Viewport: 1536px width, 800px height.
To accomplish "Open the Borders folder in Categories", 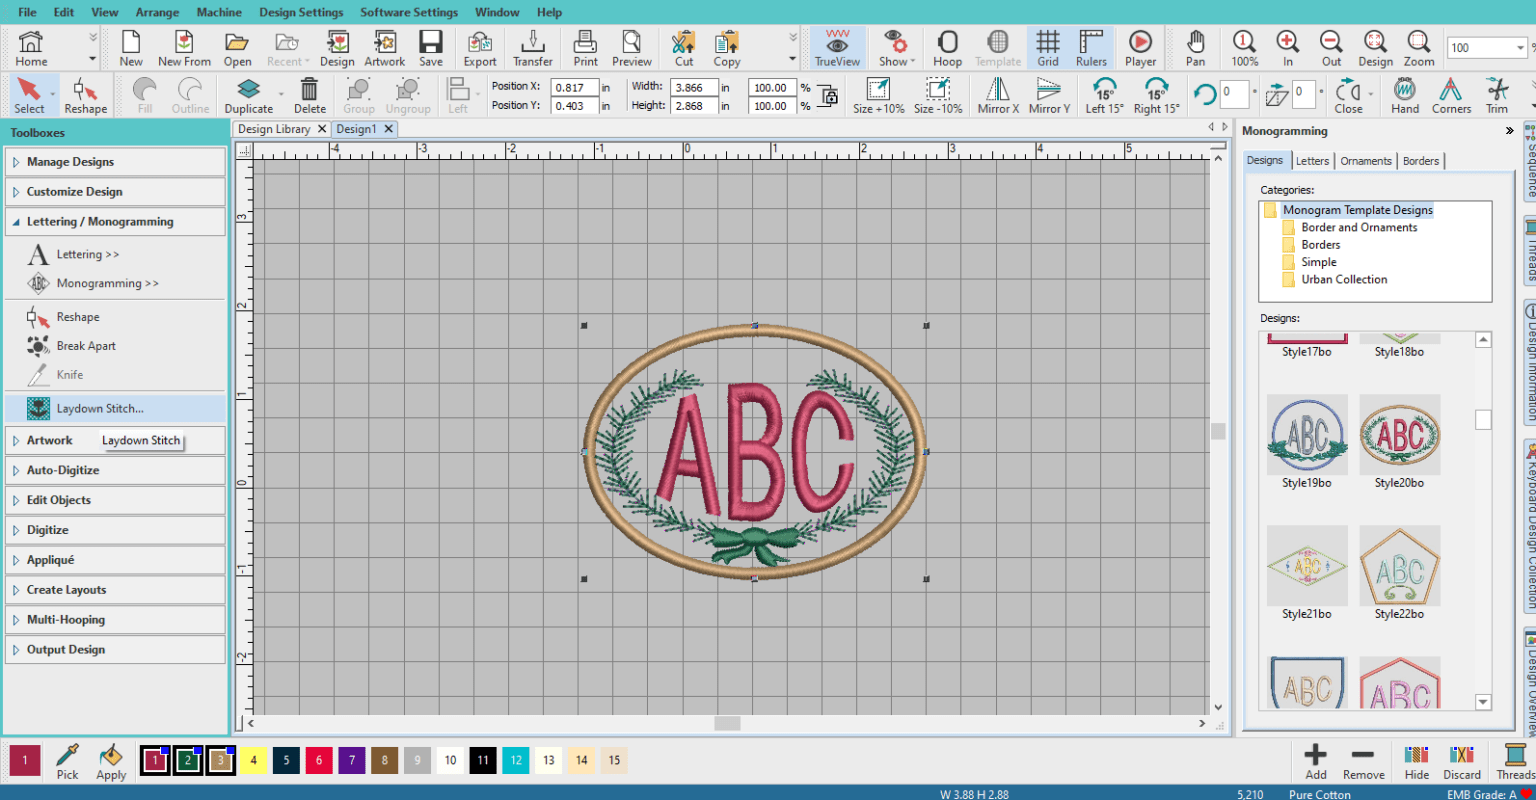I will tap(1318, 244).
